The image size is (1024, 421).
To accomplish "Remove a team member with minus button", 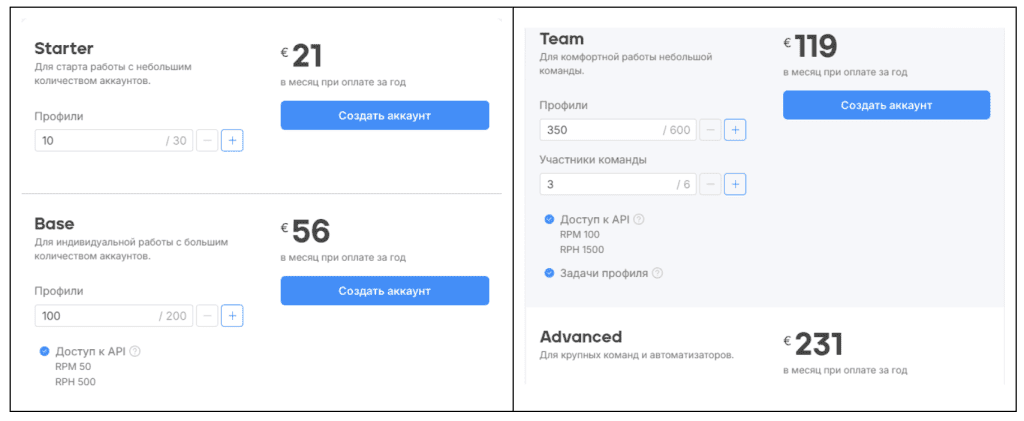I will (711, 185).
